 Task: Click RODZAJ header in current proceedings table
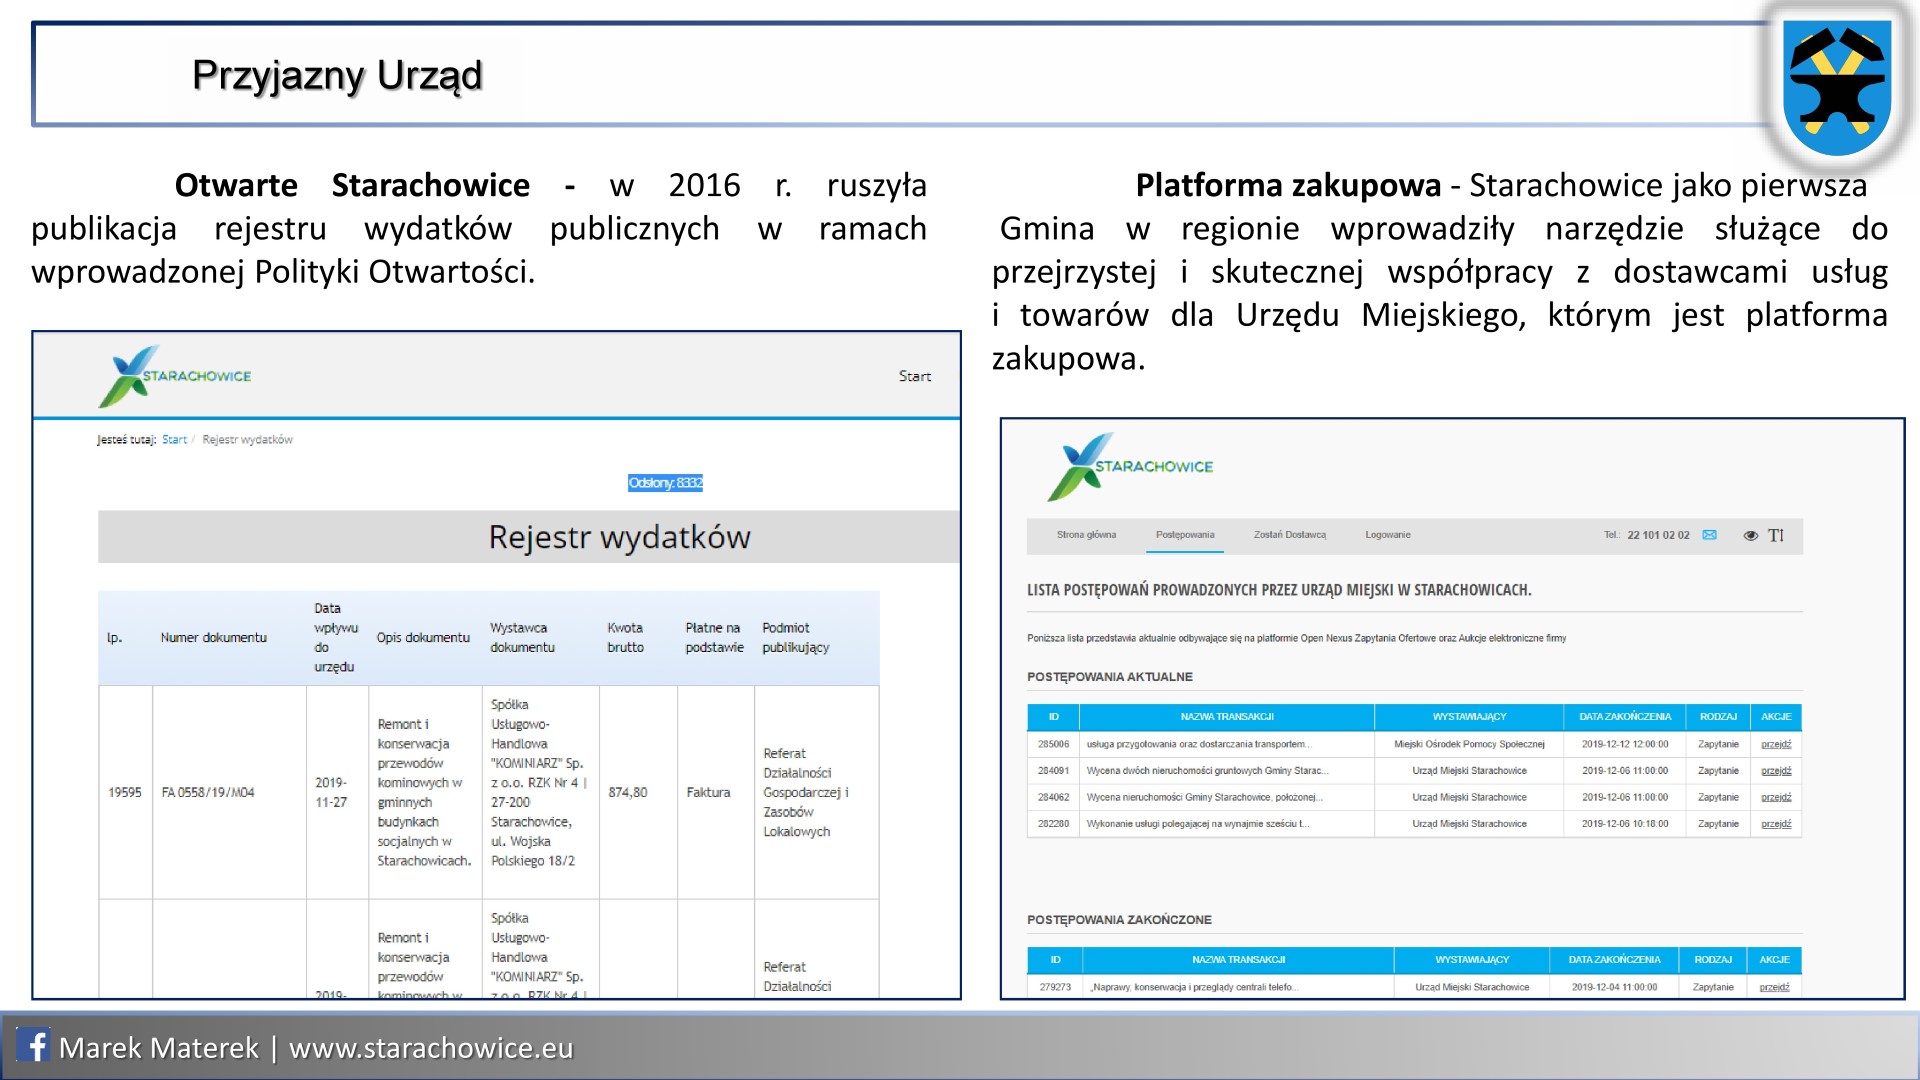pos(1718,717)
